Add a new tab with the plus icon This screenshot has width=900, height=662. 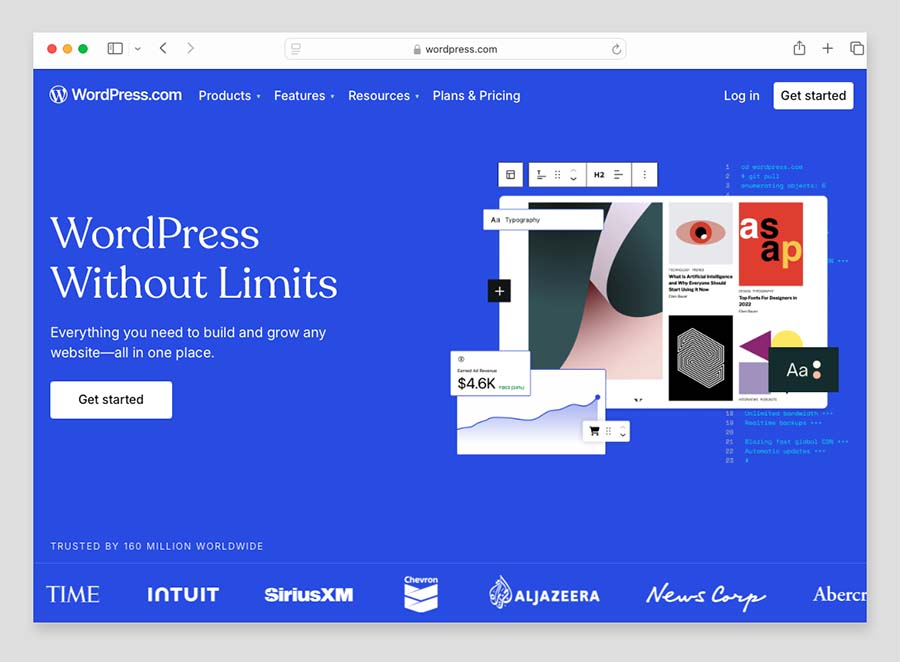point(827,49)
